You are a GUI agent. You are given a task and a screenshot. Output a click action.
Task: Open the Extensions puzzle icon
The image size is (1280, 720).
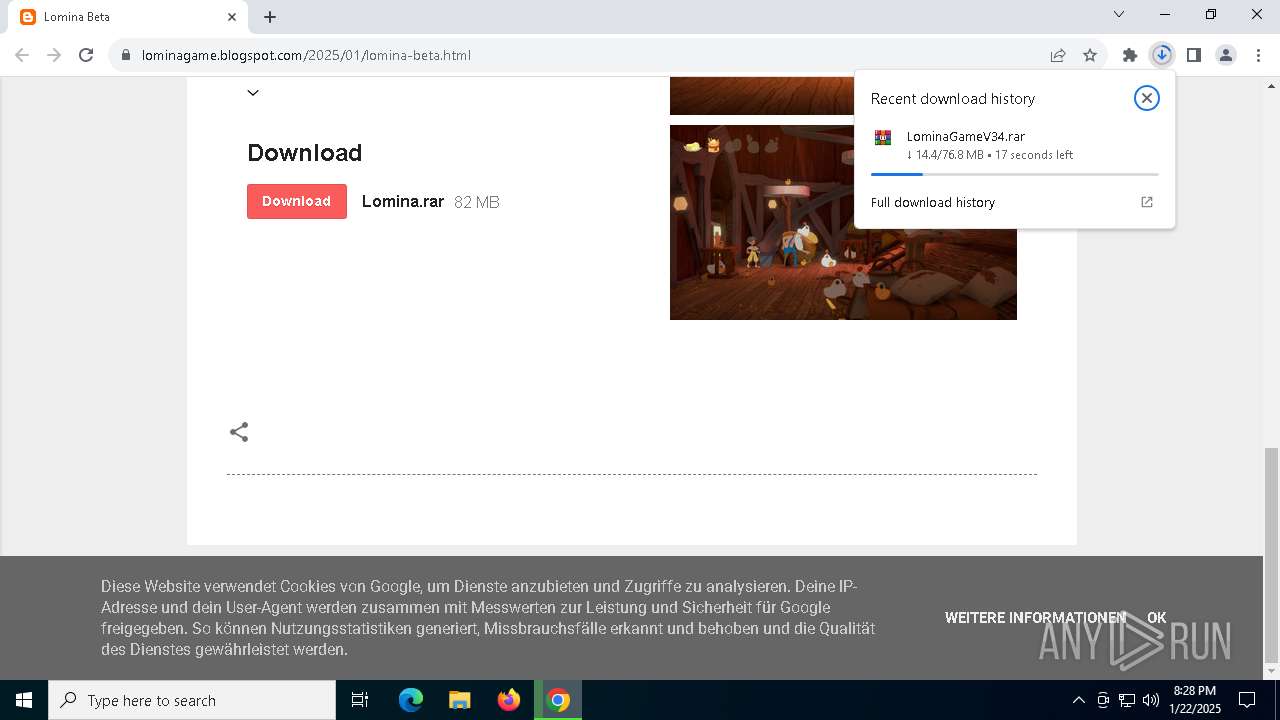[x=1130, y=55]
